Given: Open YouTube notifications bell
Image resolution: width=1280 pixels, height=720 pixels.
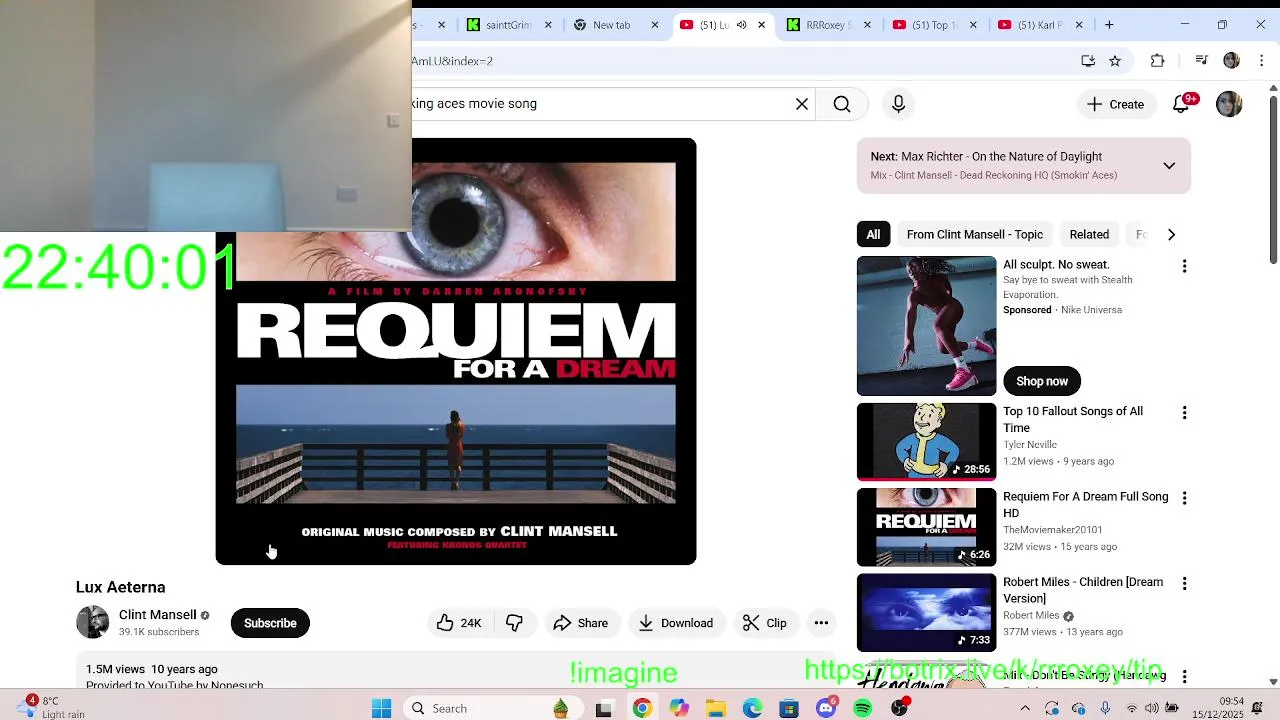Looking at the screenshot, I should 1181,104.
